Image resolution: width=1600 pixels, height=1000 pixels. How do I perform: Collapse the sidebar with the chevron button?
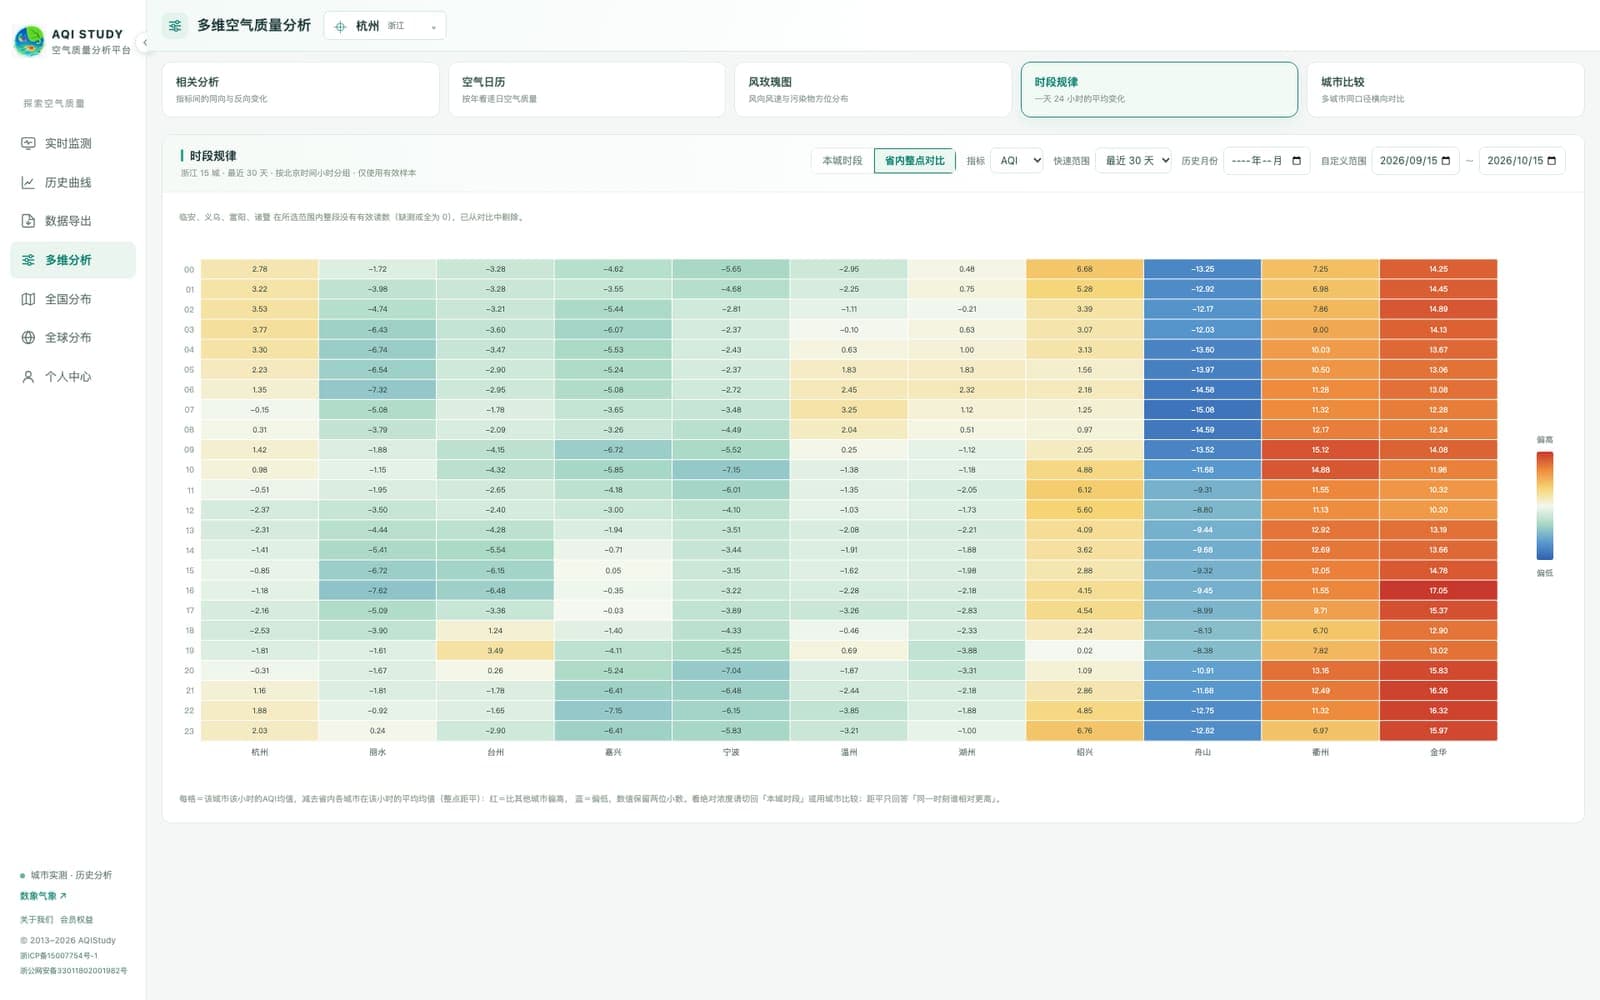pyautogui.click(x=145, y=42)
